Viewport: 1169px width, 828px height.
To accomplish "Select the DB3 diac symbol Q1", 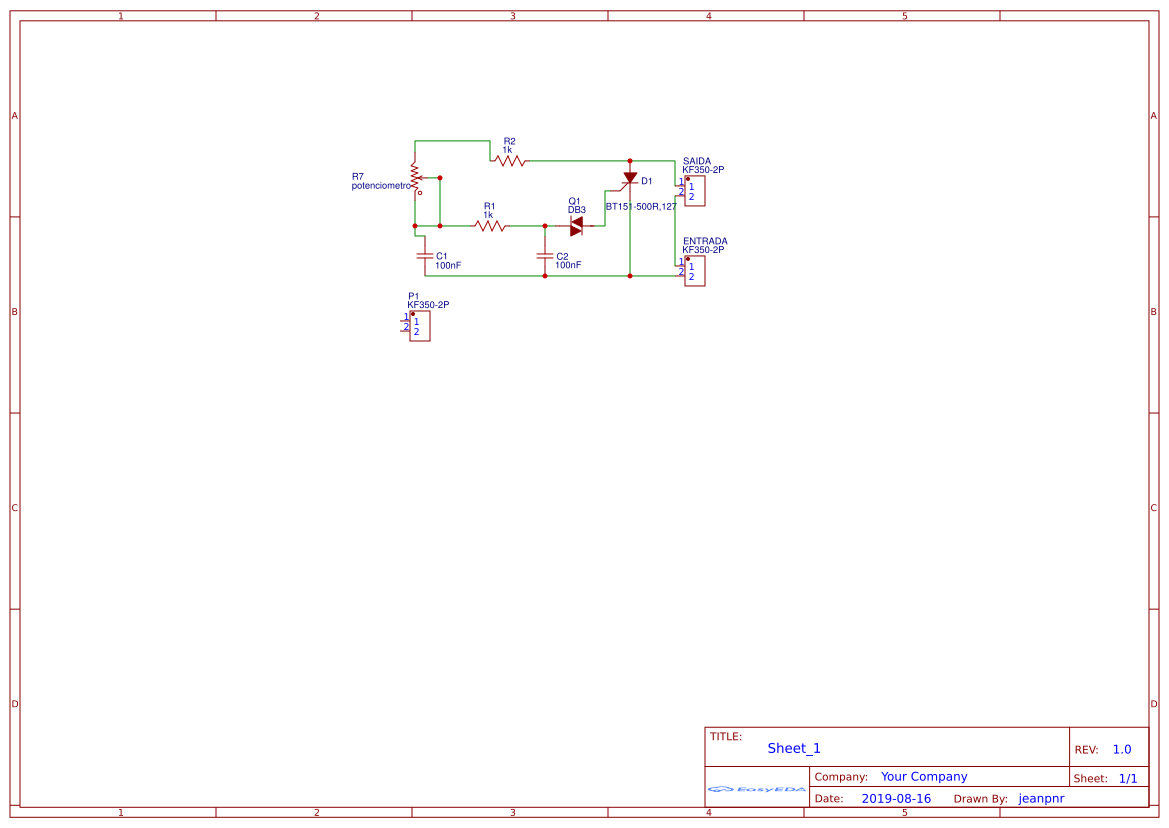I will [576, 226].
